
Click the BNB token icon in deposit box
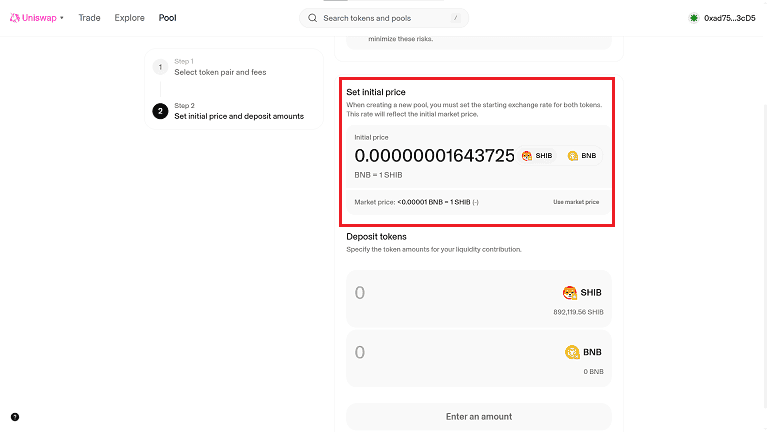[x=572, y=352]
